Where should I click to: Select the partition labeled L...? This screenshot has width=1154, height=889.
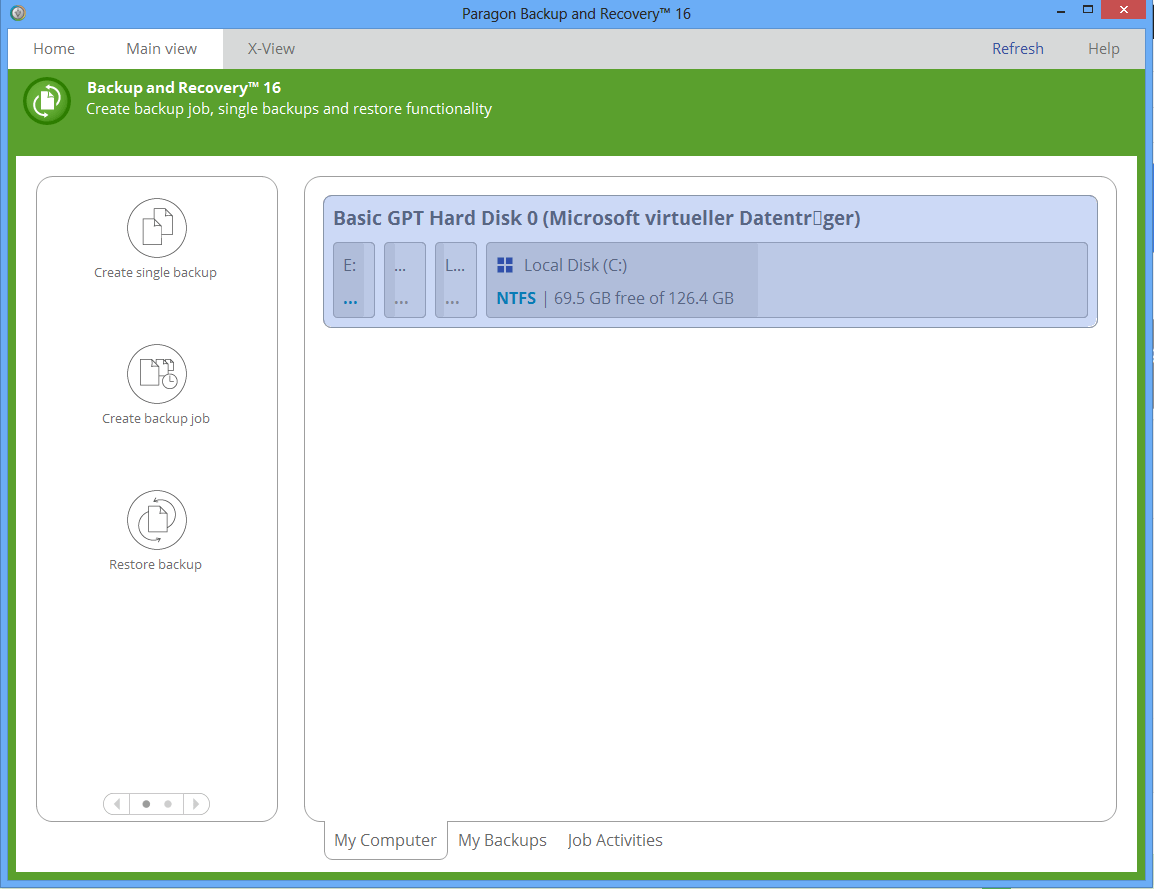[x=455, y=280]
